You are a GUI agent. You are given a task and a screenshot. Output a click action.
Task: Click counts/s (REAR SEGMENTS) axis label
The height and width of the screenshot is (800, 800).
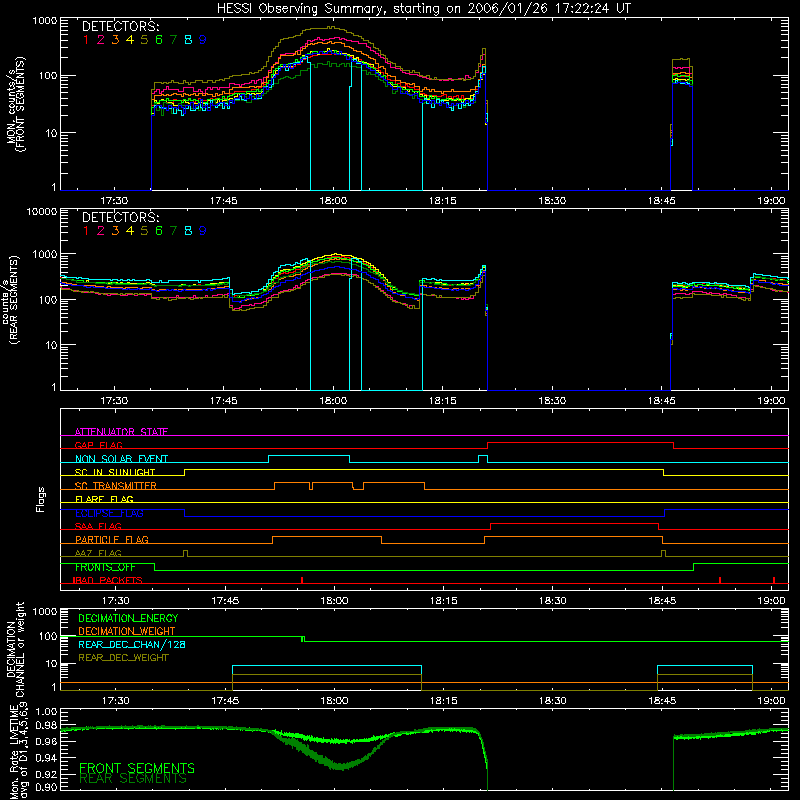[x=10, y=300]
